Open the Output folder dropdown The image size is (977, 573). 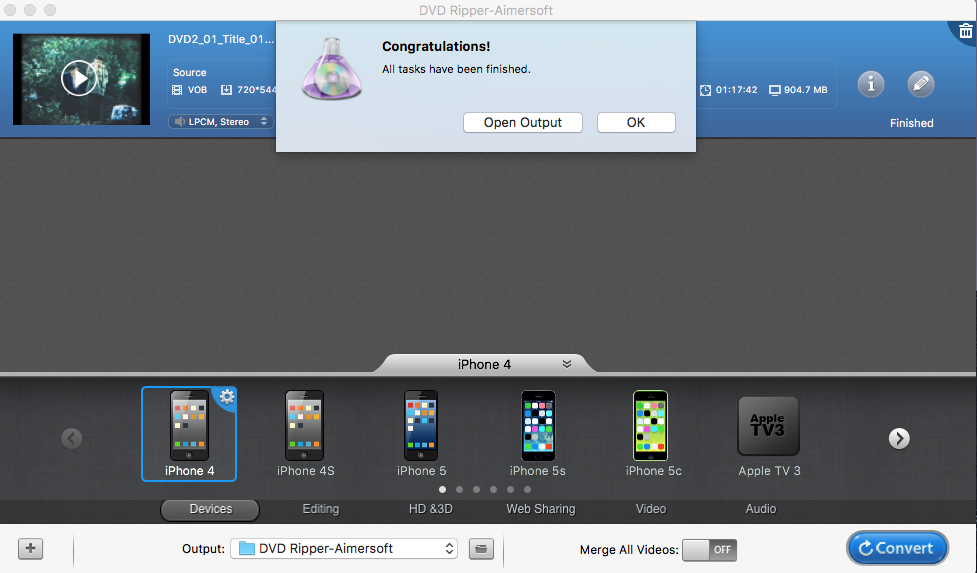[x=344, y=549]
